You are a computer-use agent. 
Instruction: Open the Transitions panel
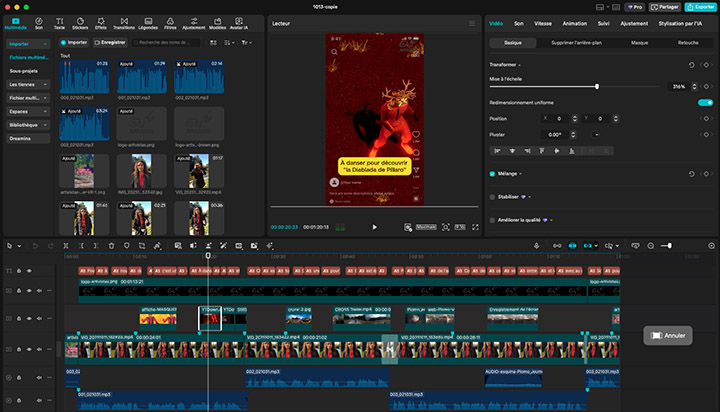[x=124, y=22]
